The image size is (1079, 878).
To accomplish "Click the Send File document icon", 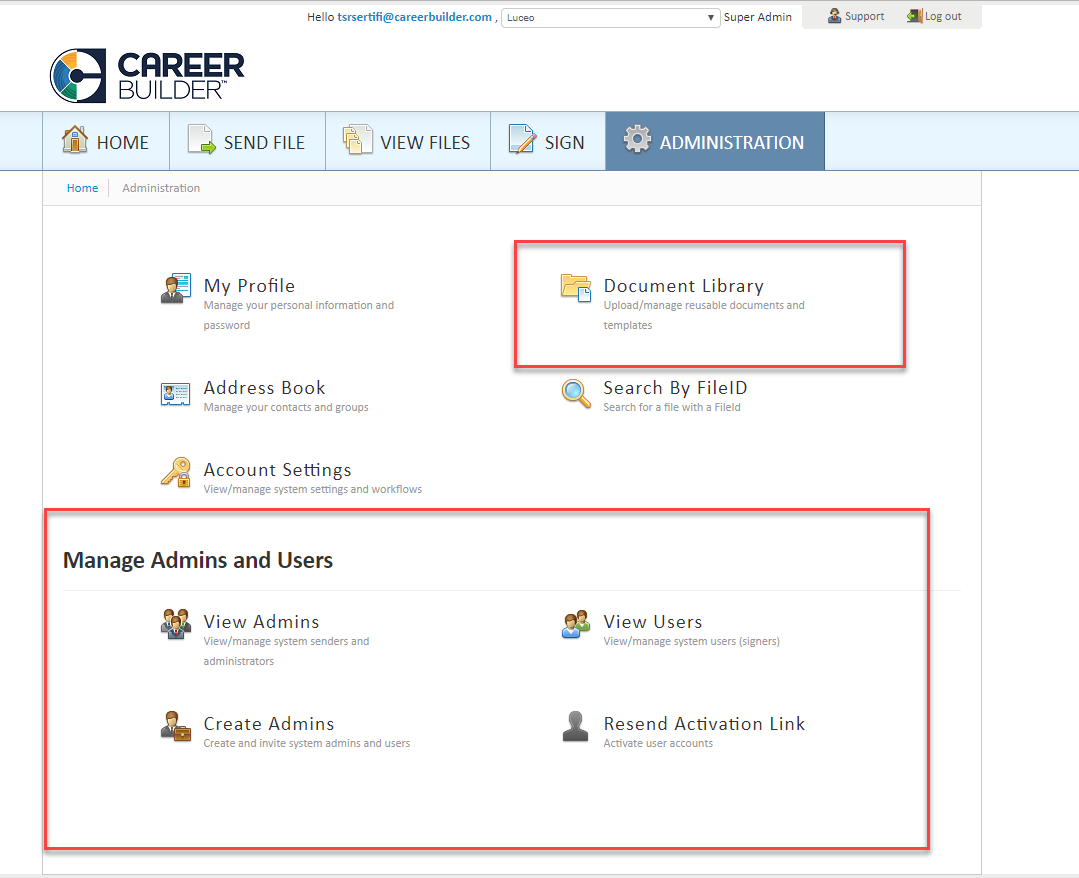I will pos(202,140).
